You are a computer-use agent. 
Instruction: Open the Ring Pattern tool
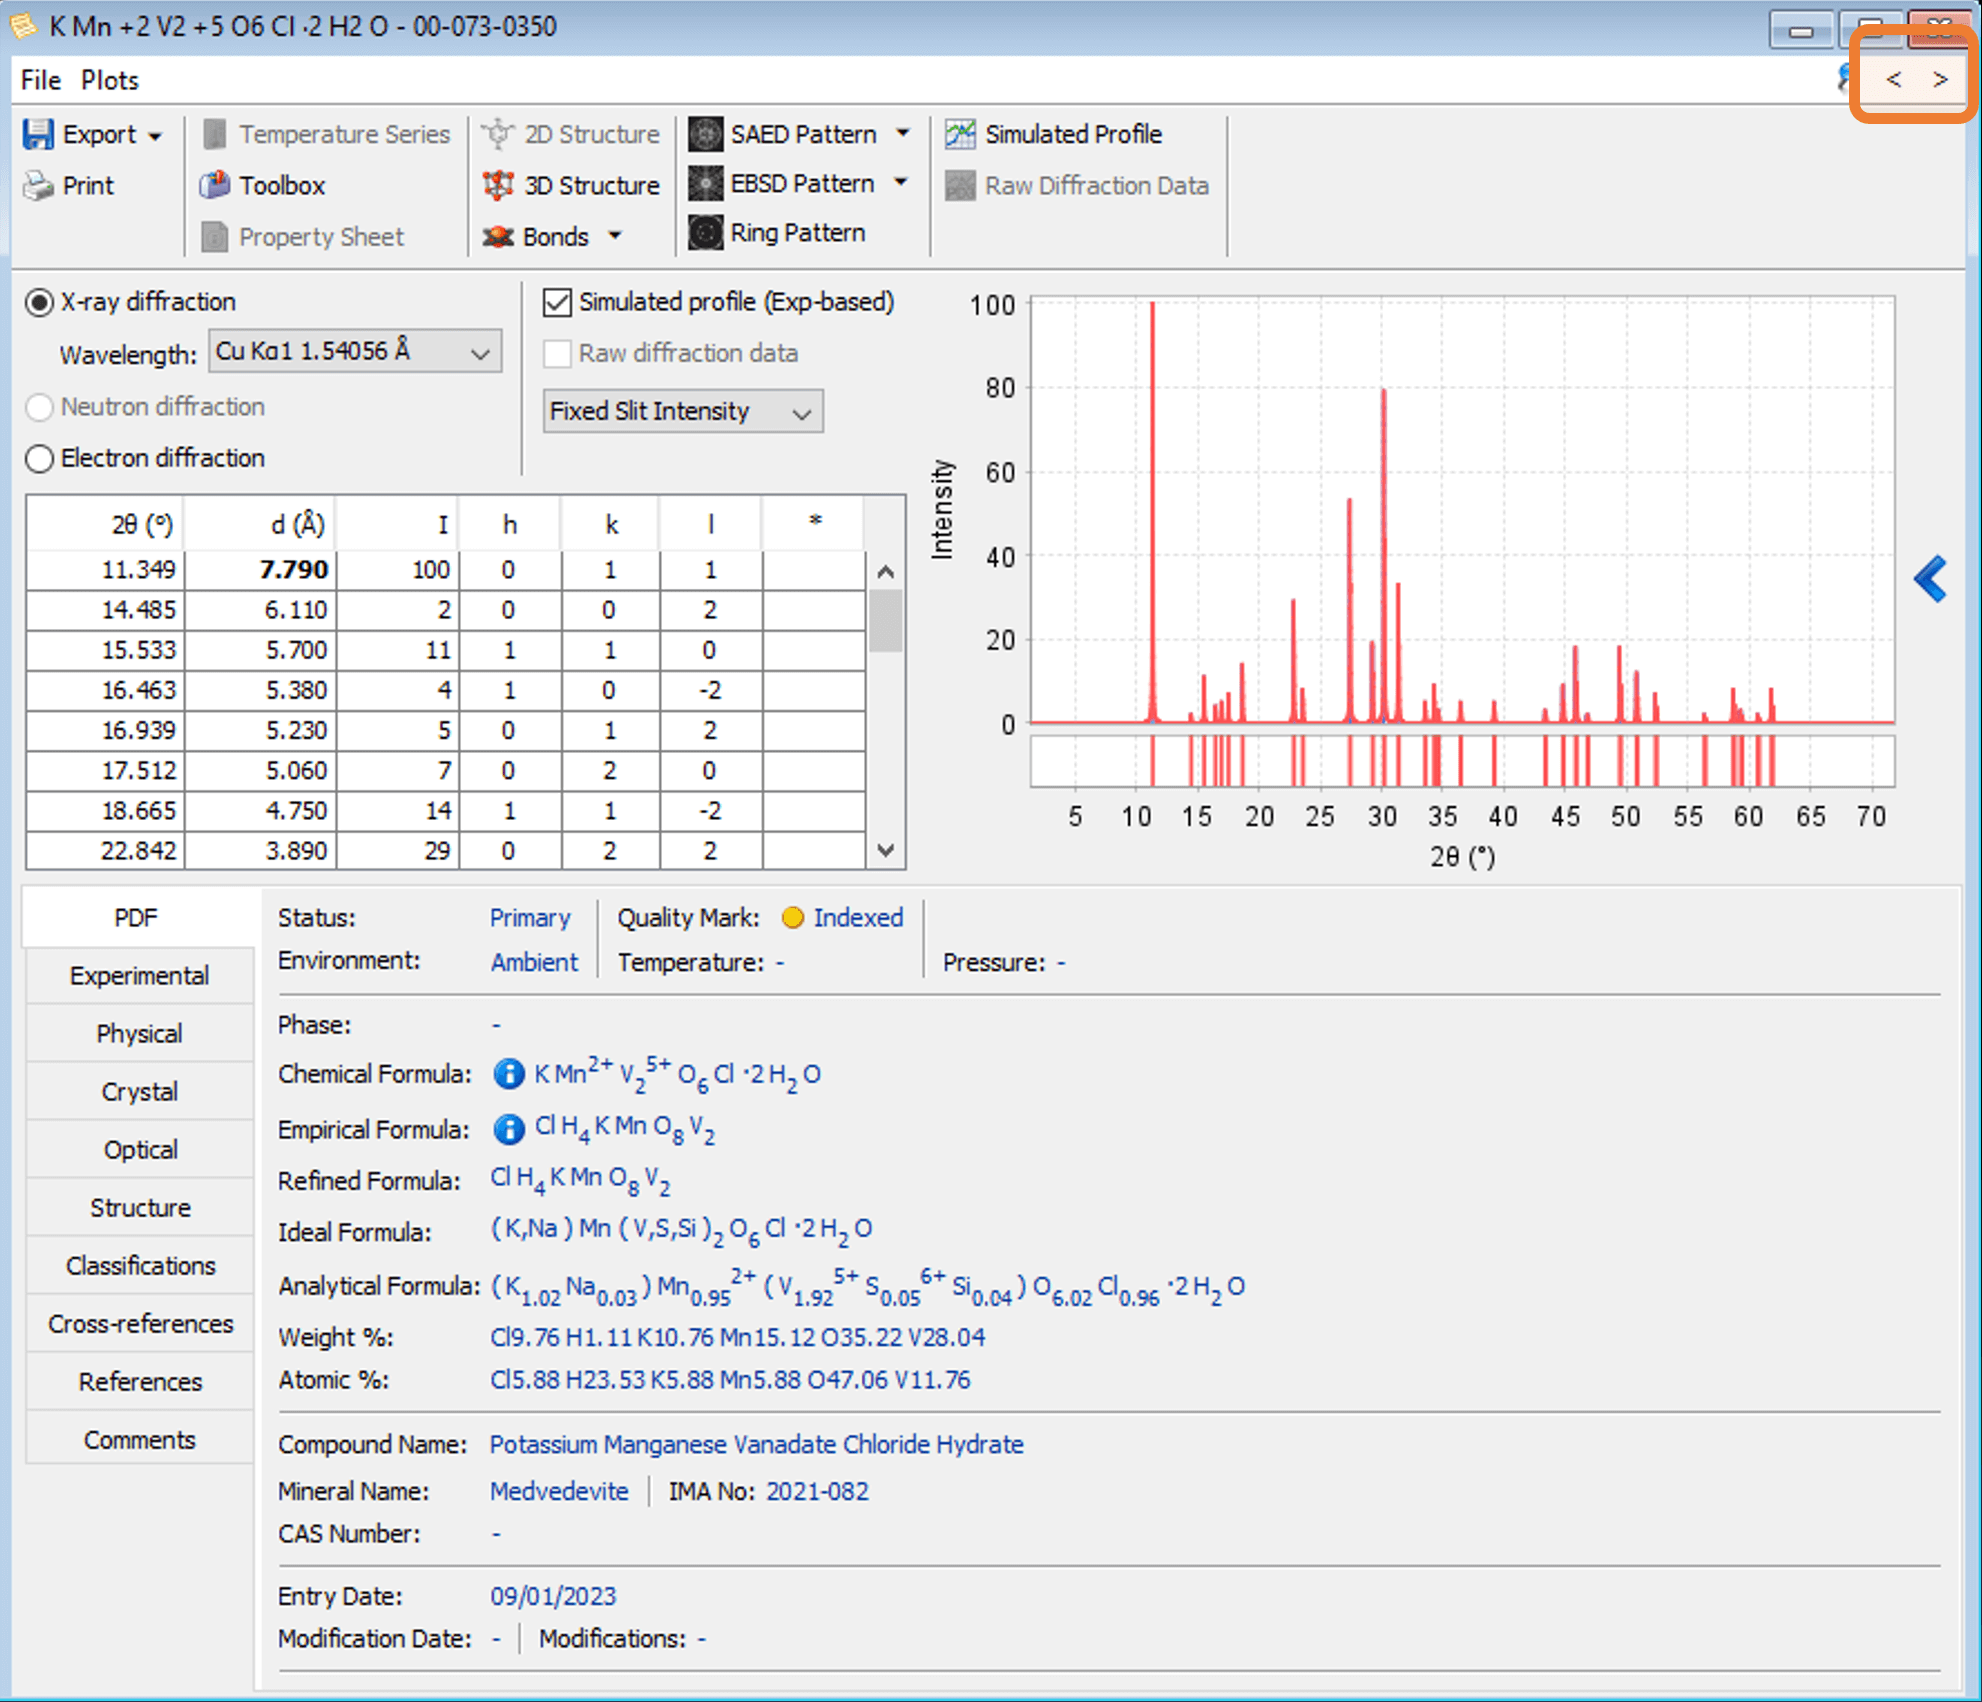tap(777, 233)
